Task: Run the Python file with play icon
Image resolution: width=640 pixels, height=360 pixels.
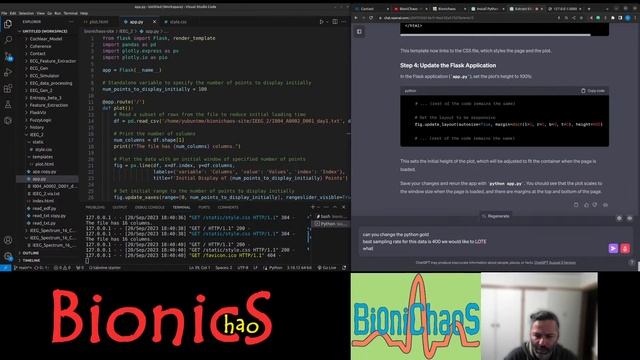Action: (x=322, y=22)
